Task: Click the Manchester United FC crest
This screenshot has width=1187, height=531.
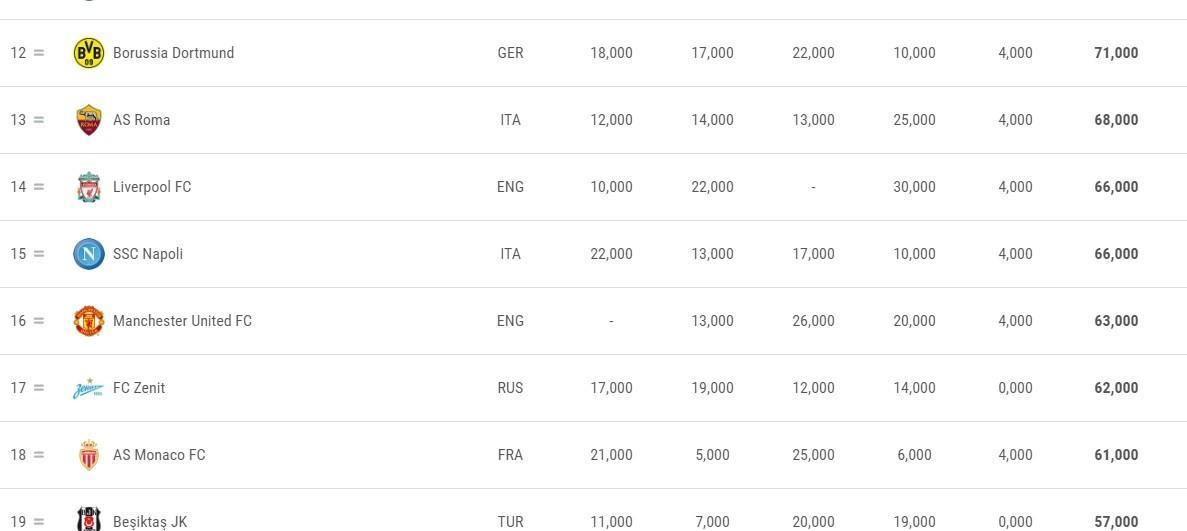Action: click(89, 321)
